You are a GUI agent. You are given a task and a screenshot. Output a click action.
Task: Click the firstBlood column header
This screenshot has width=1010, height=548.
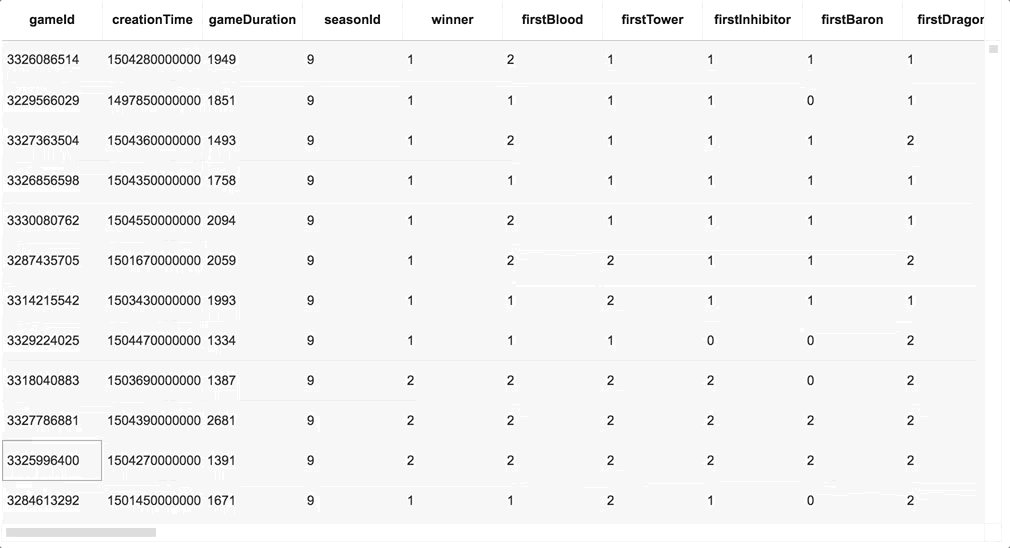[552, 20]
